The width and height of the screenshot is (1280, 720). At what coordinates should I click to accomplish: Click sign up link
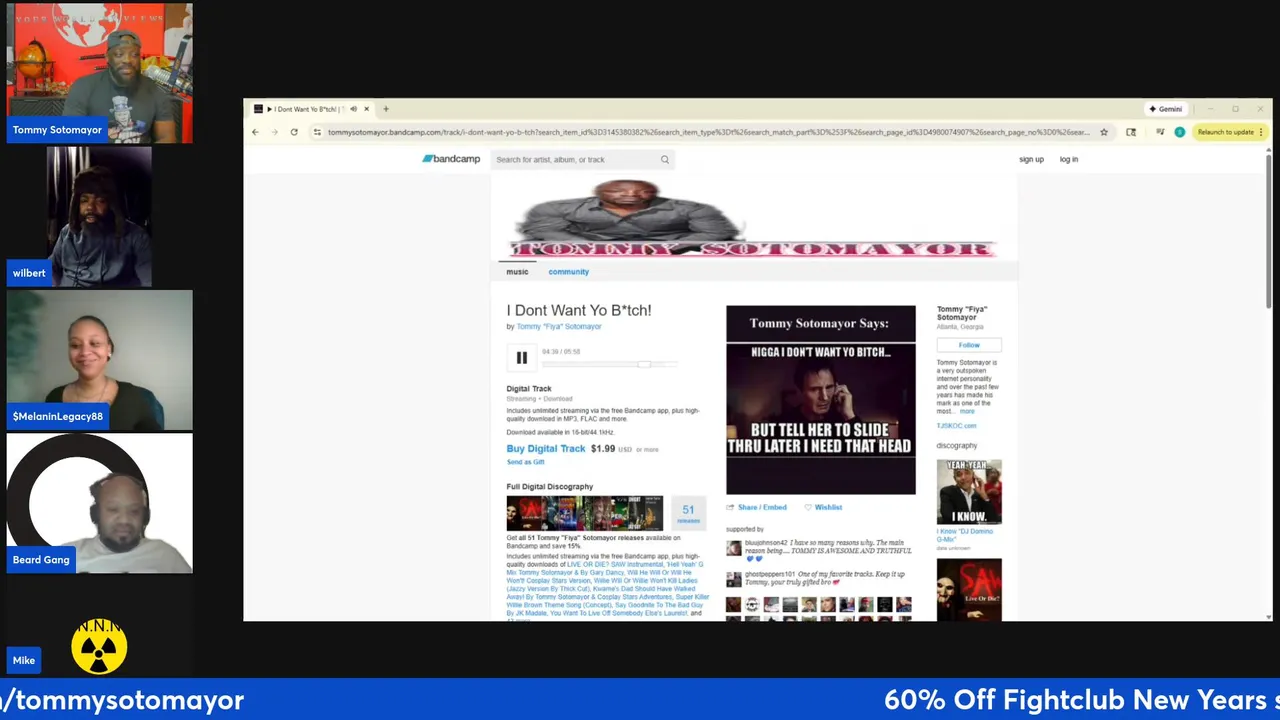(1031, 159)
